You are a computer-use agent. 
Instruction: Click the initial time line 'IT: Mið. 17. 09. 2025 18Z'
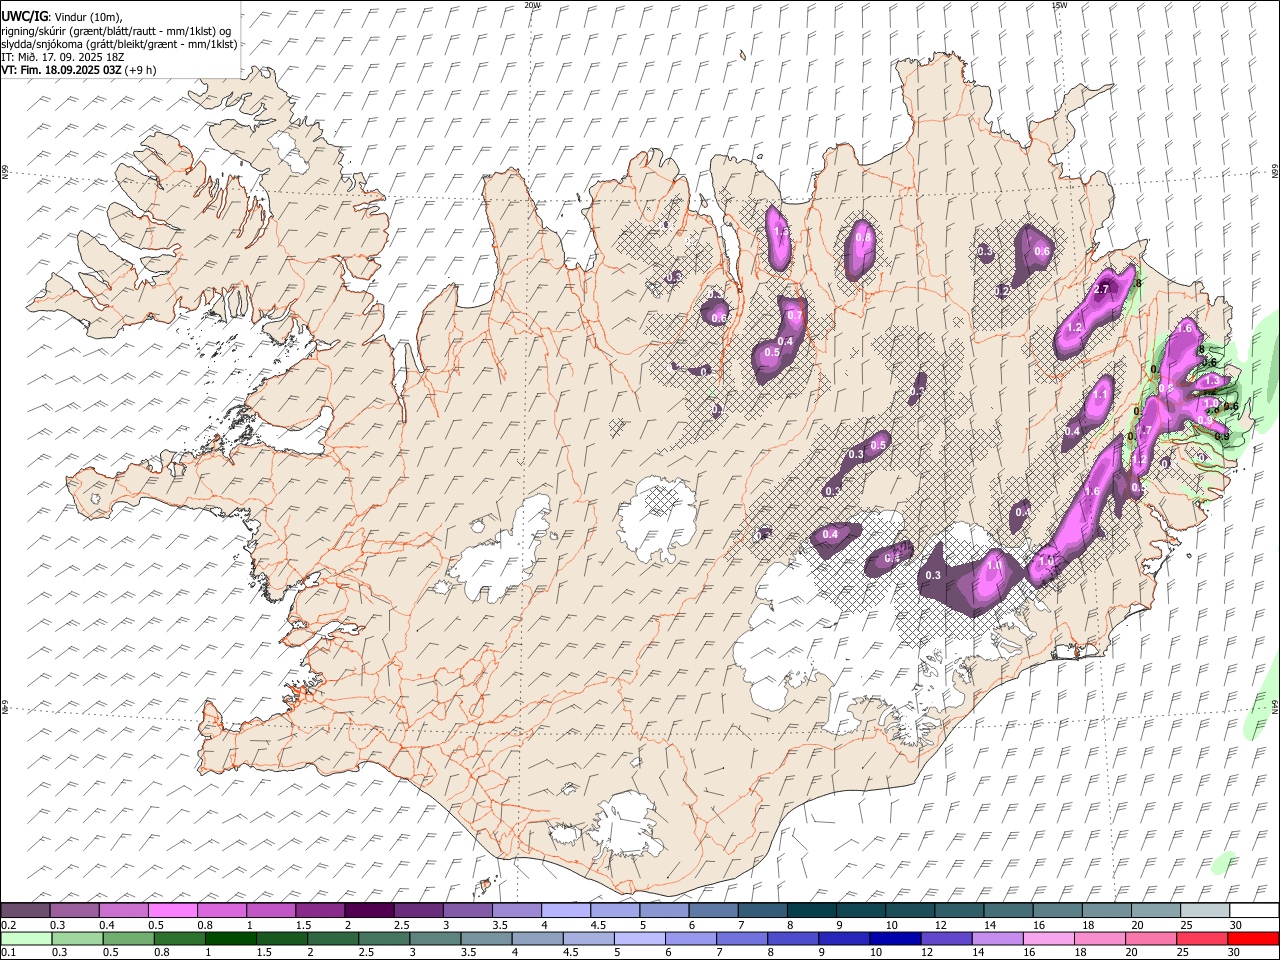(x=63, y=57)
